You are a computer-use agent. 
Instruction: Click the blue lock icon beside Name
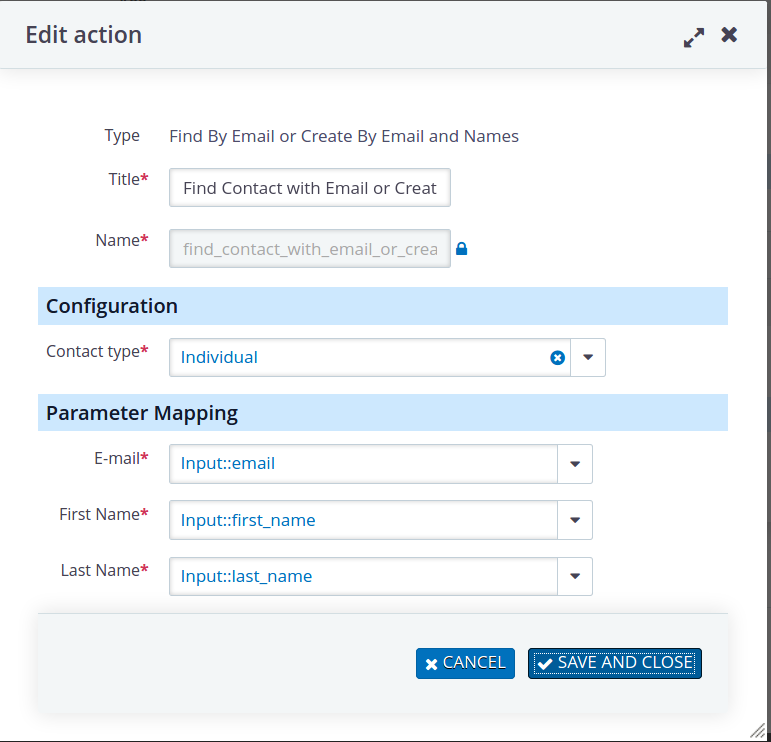[x=461, y=249]
